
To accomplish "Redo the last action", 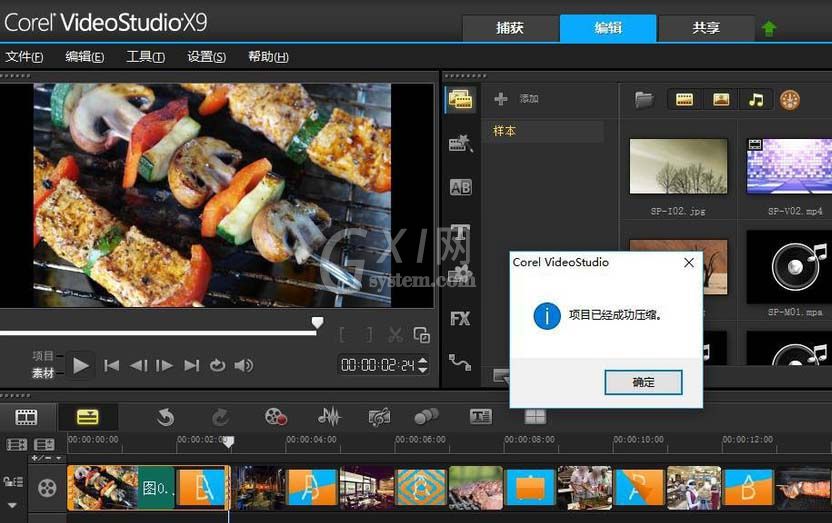I will point(220,417).
